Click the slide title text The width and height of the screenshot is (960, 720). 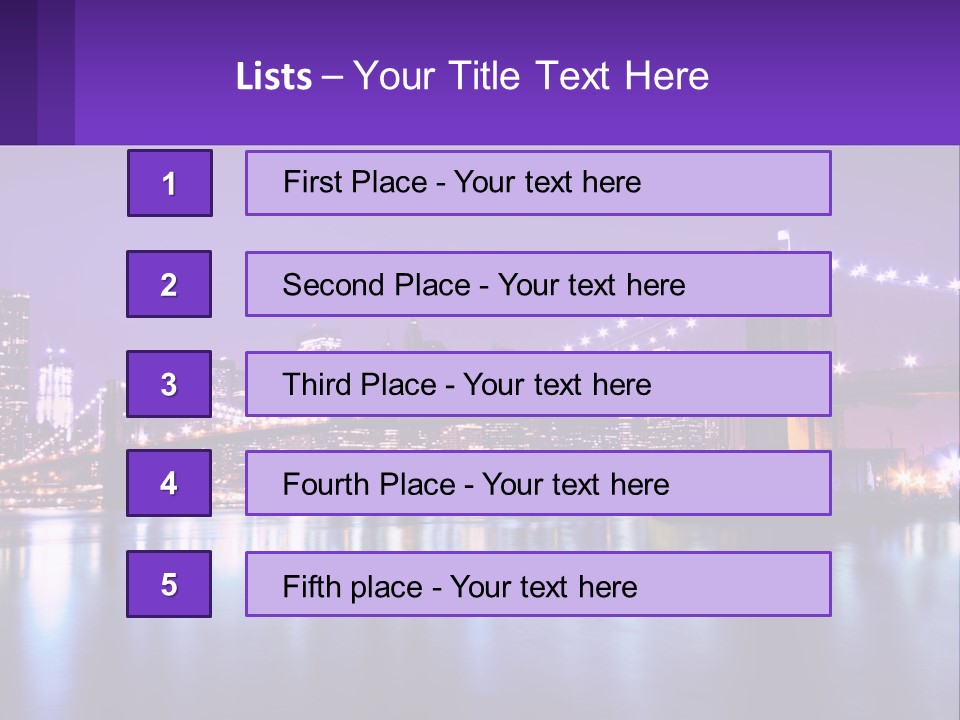point(472,76)
